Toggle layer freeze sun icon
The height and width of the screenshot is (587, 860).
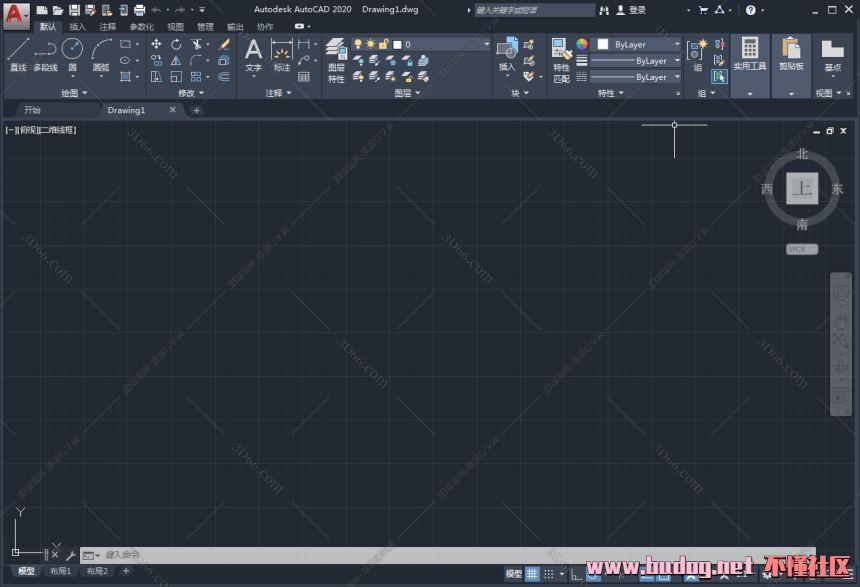(371, 44)
